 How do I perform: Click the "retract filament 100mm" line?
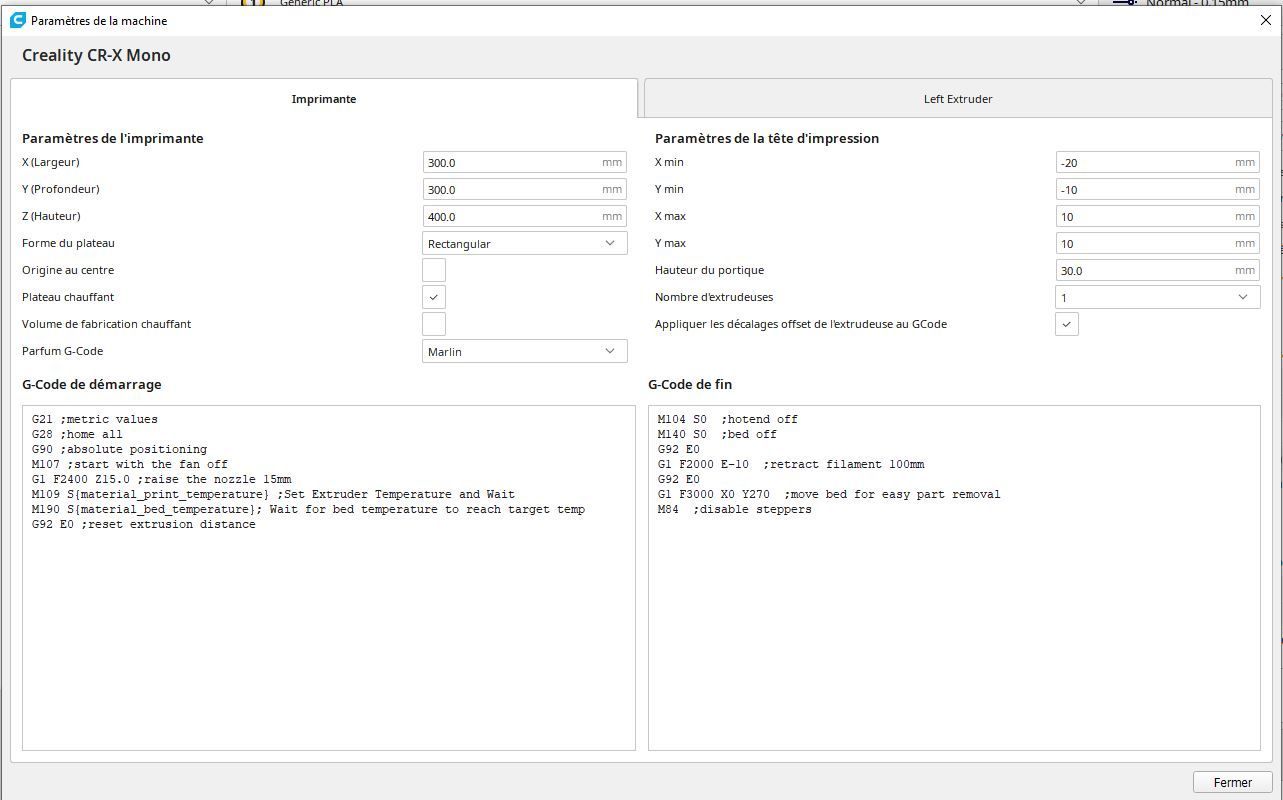[x=791, y=464]
